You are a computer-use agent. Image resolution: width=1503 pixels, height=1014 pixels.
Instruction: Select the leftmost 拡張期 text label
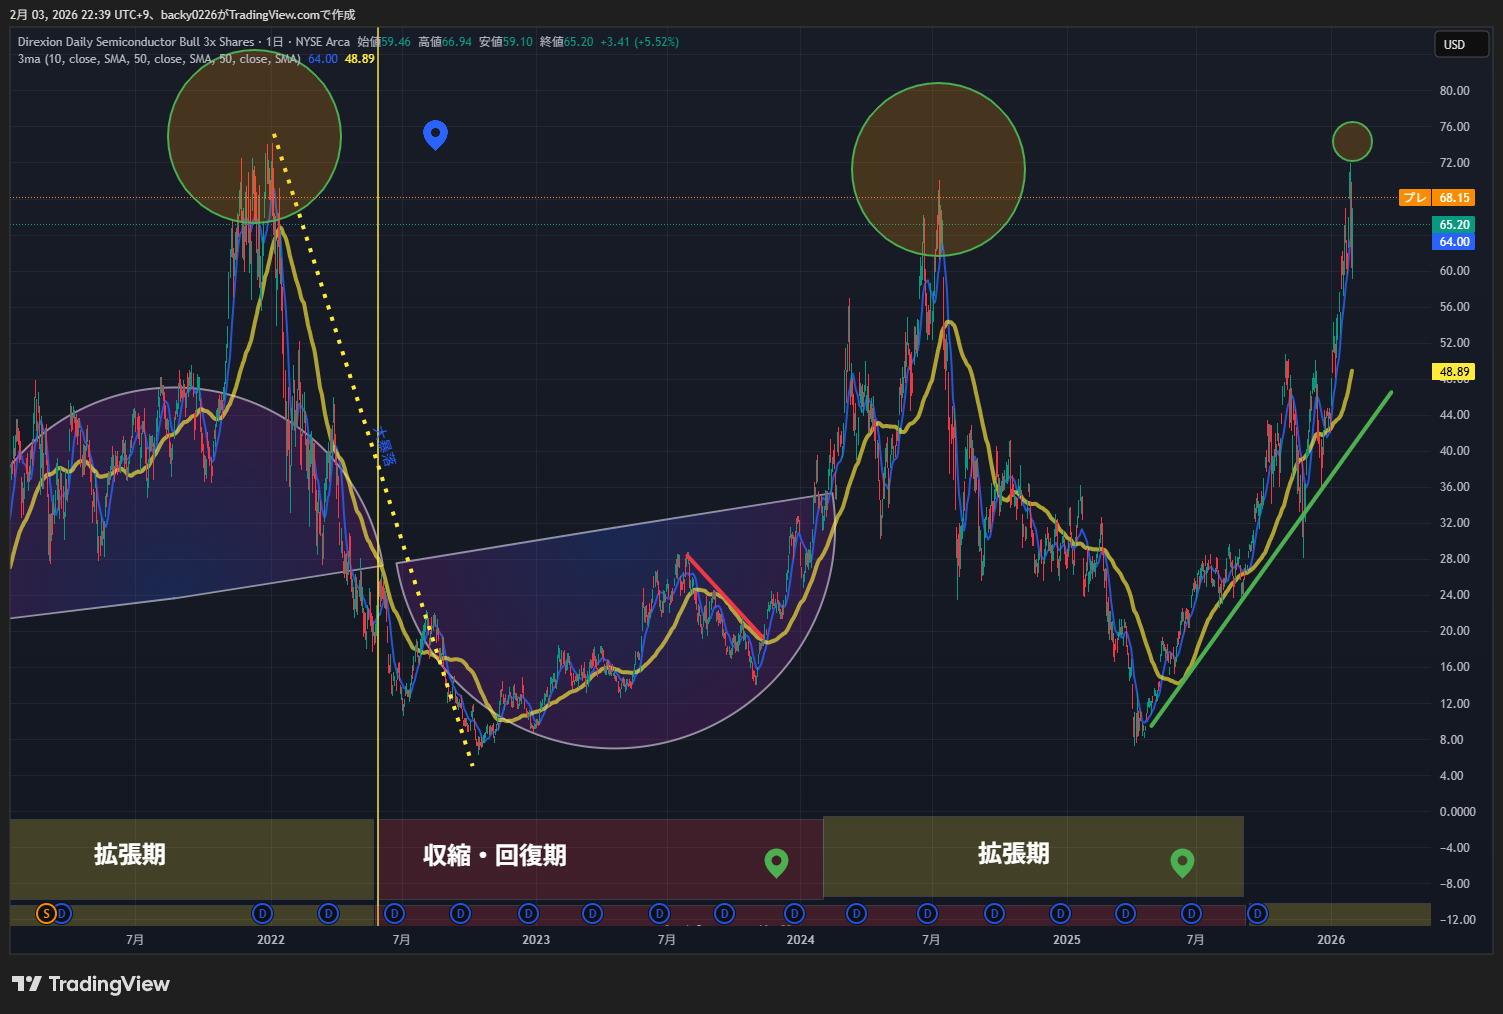tap(130, 854)
